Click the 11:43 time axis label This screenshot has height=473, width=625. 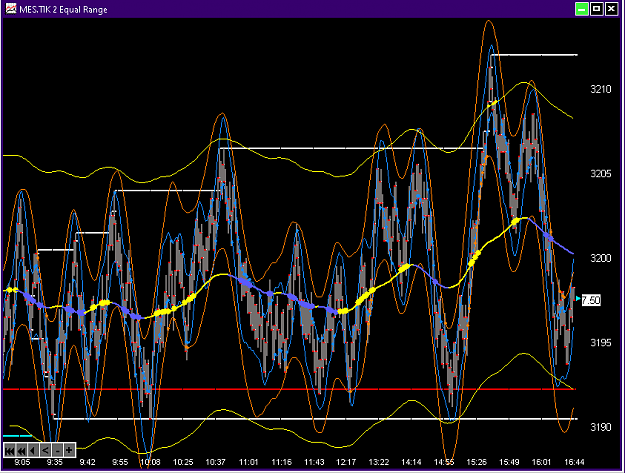point(314,462)
